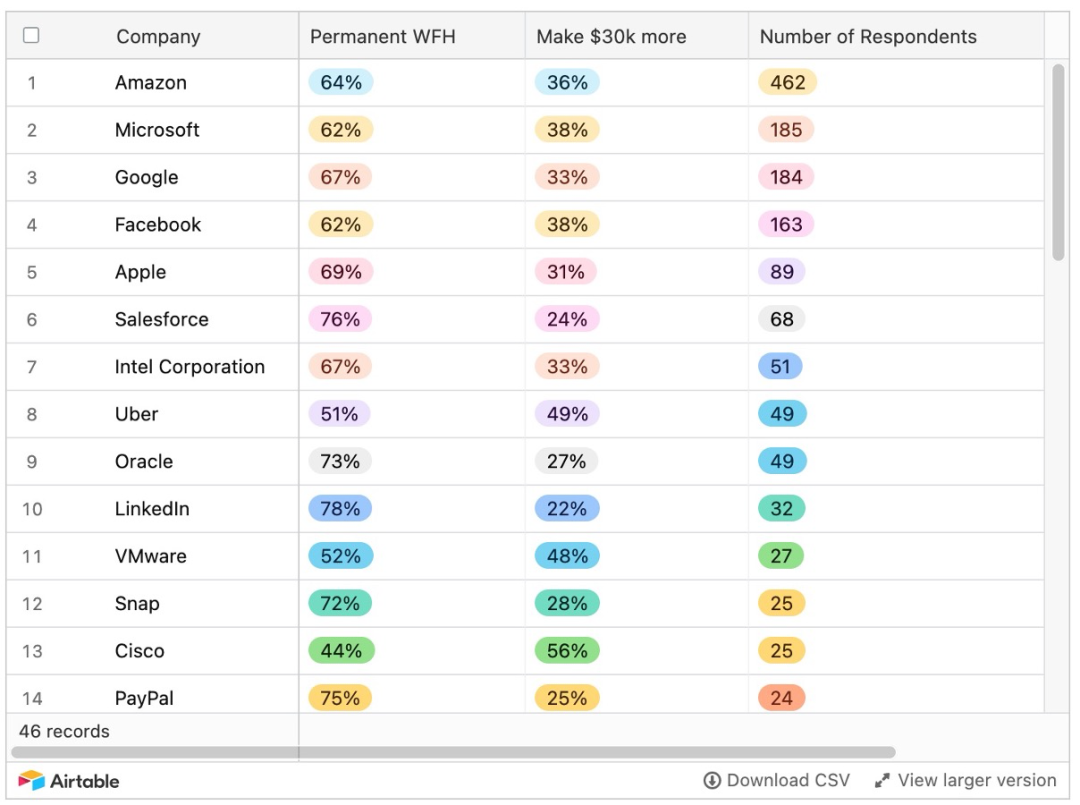Image resolution: width=1080 pixels, height=805 pixels.
Task: Click the Airtable brand name text
Action: [x=85, y=781]
